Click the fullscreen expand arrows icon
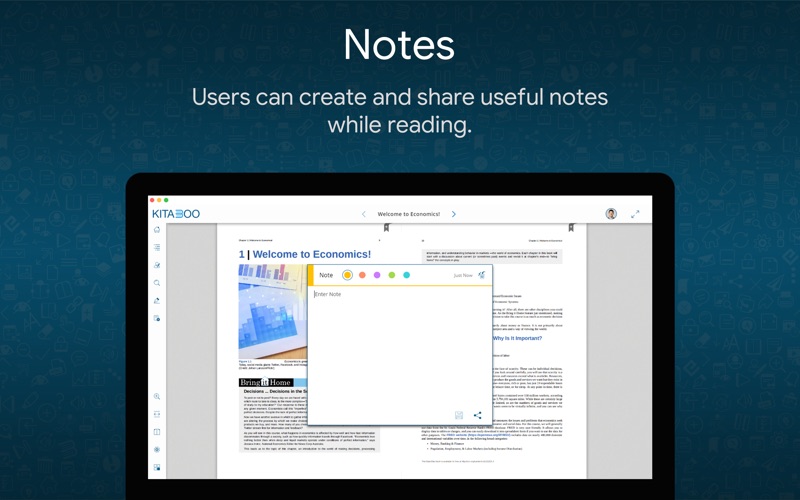Screen dimensions: 800x500 635,214
